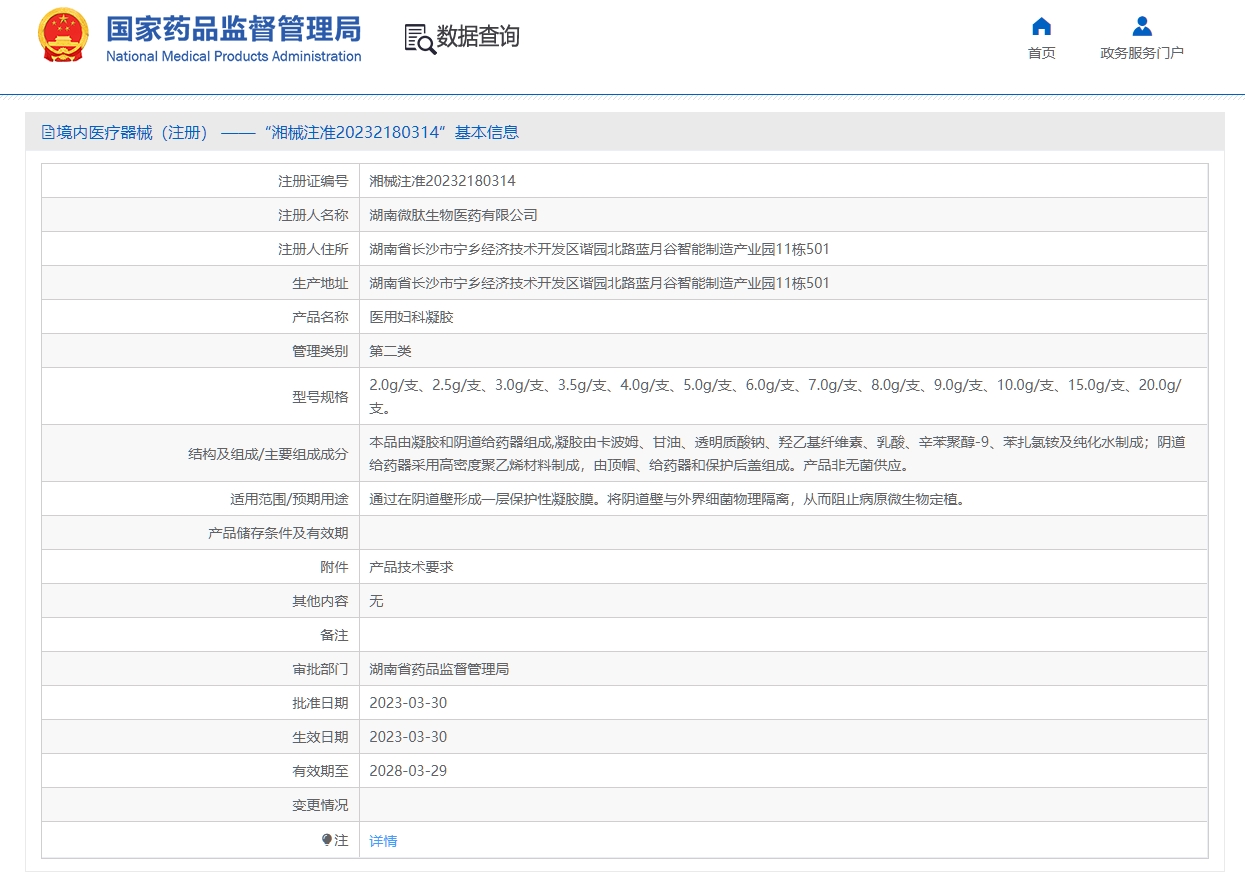Click the 首页 home icon

point(1041,27)
